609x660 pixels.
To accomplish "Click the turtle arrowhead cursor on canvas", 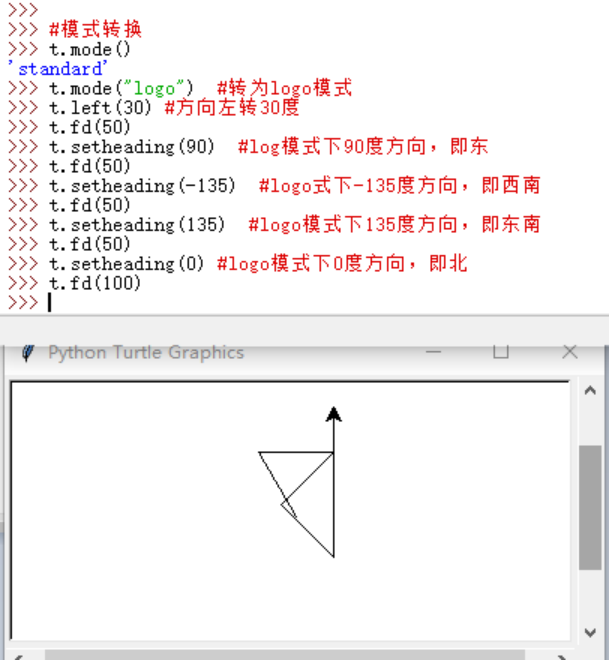I will pyautogui.click(x=334, y=414).
